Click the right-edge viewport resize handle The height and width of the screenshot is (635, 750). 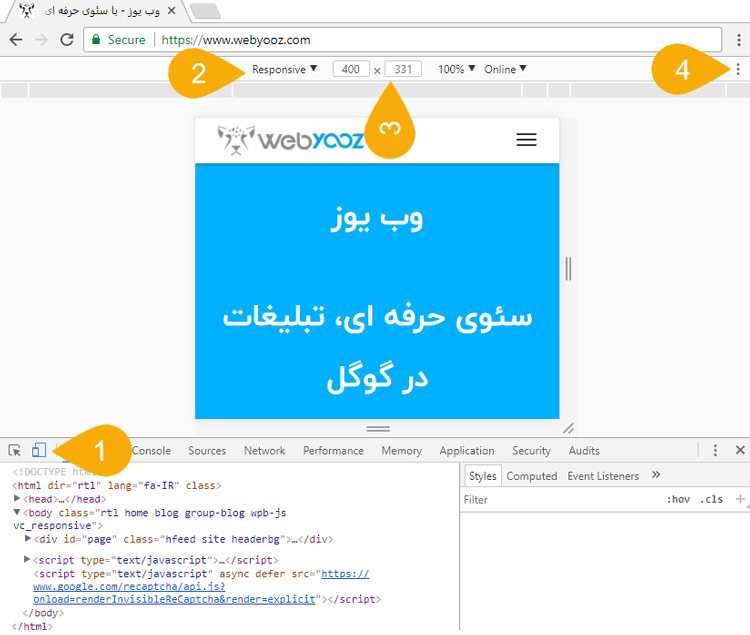coord(568,268)
